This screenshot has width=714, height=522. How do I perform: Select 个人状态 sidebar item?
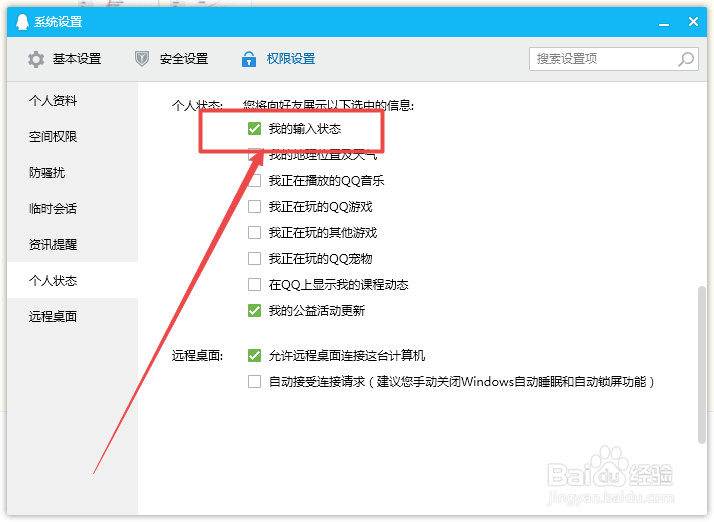(72, 280)
